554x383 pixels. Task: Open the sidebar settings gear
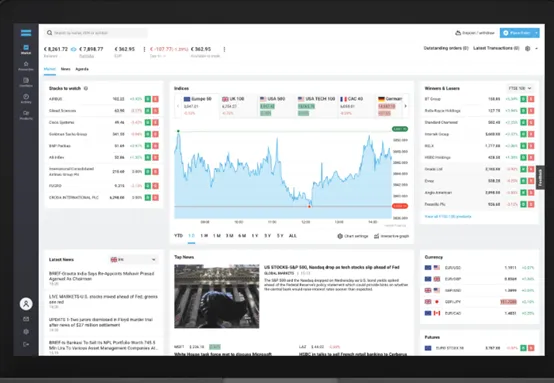point(26,332)
